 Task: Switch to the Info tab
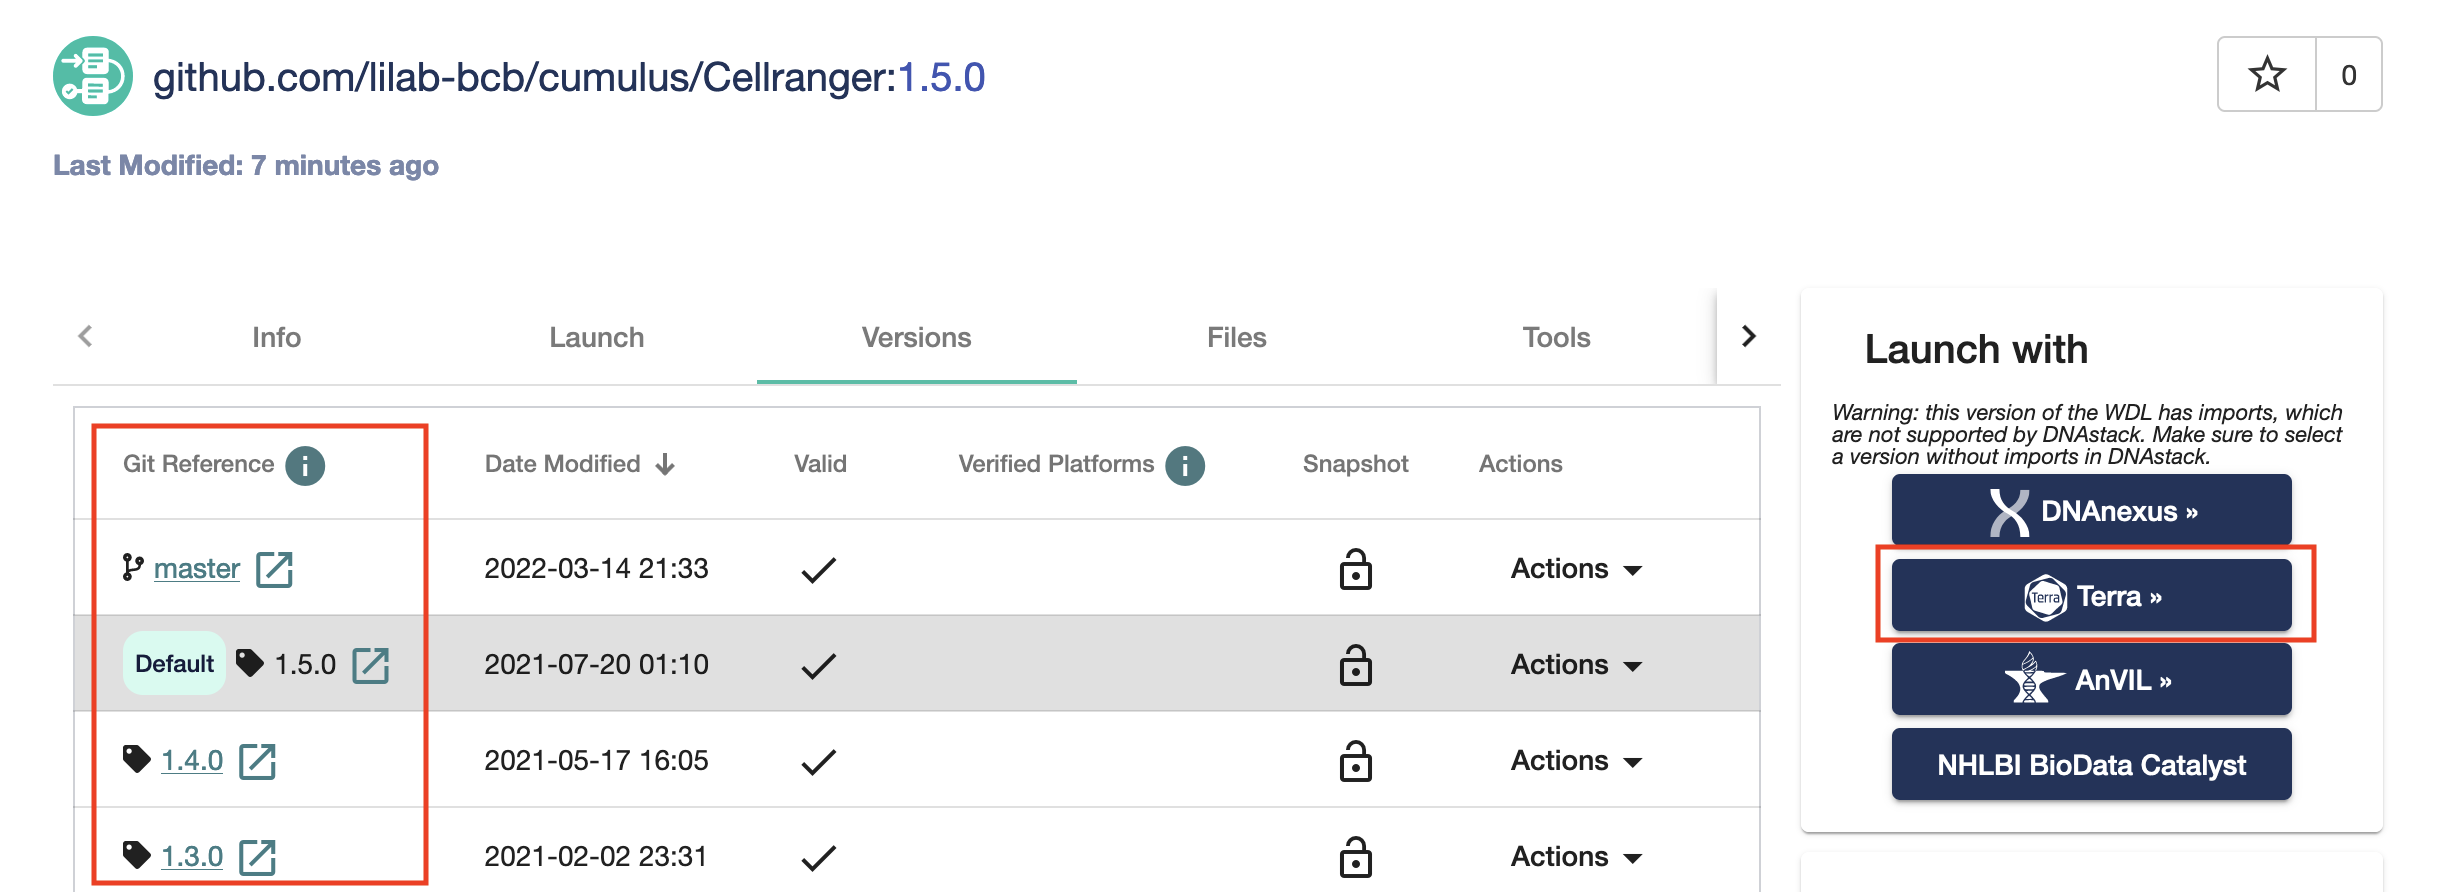277,337
